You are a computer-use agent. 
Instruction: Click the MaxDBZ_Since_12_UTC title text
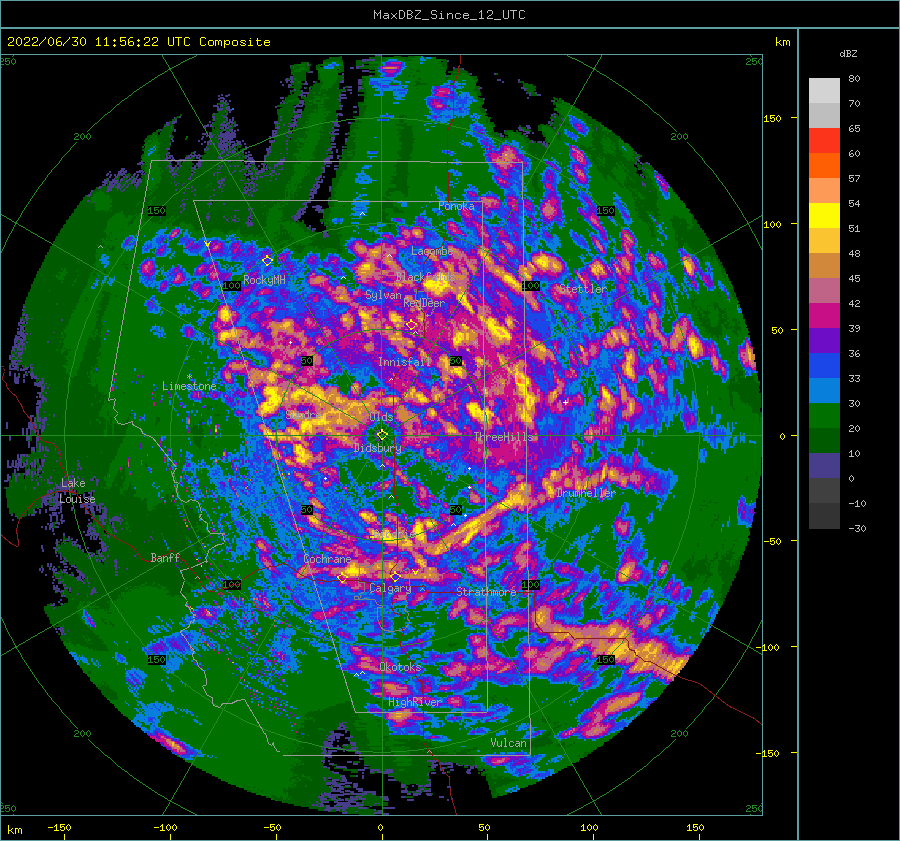click(x=449, y=15)
